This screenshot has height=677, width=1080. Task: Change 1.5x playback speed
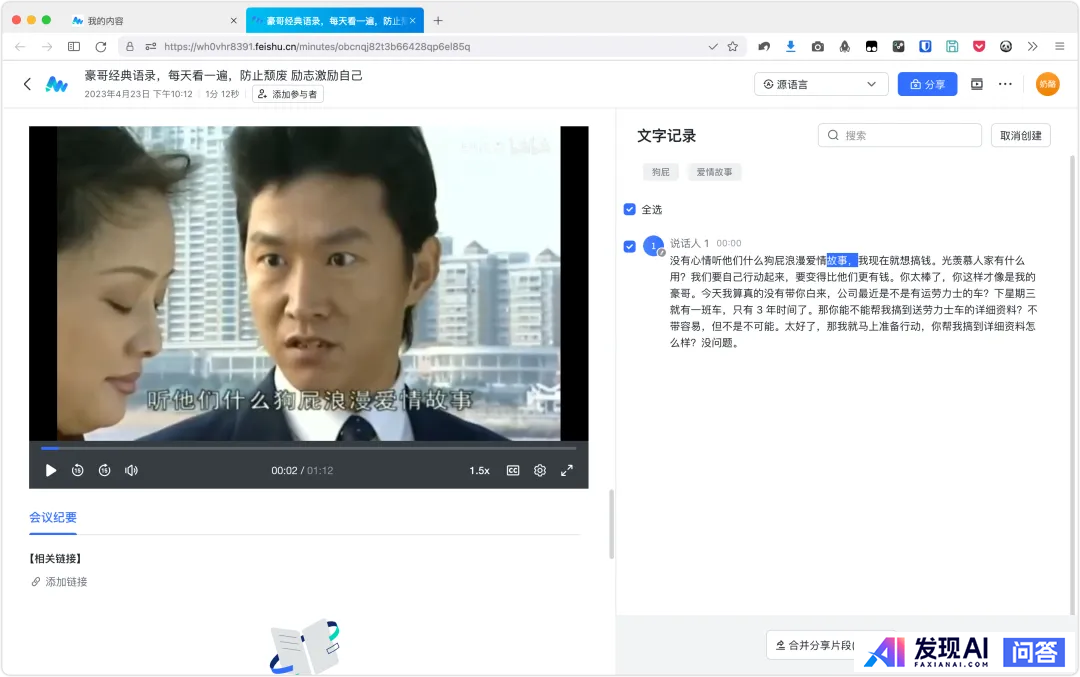click(479, 470)
